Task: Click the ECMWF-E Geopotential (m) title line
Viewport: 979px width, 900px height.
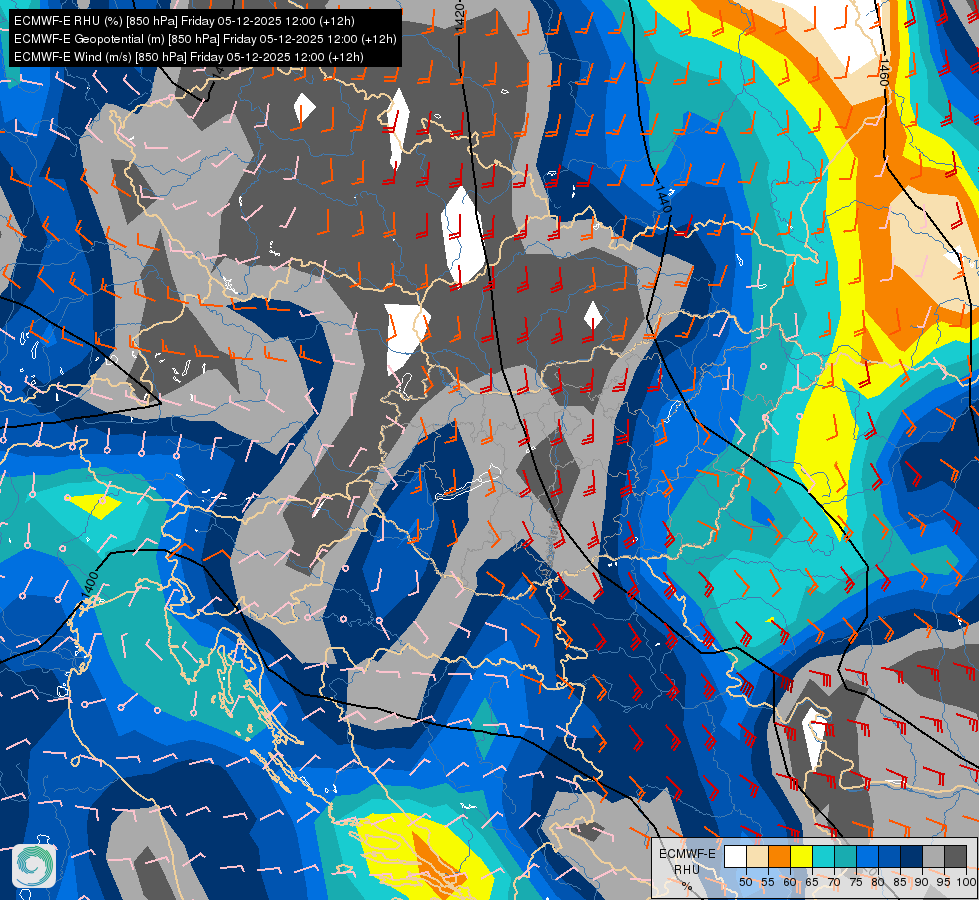Action: click(205, 39)
